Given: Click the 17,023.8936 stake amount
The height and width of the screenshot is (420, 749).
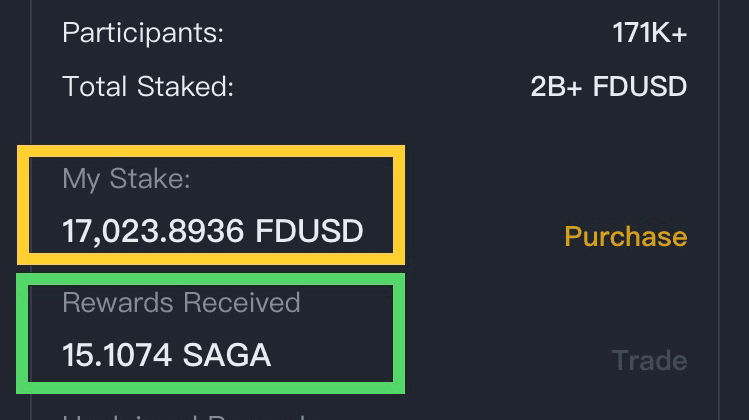Looking at the screenshot, I should pyautogui.click(x=153, y=232).
